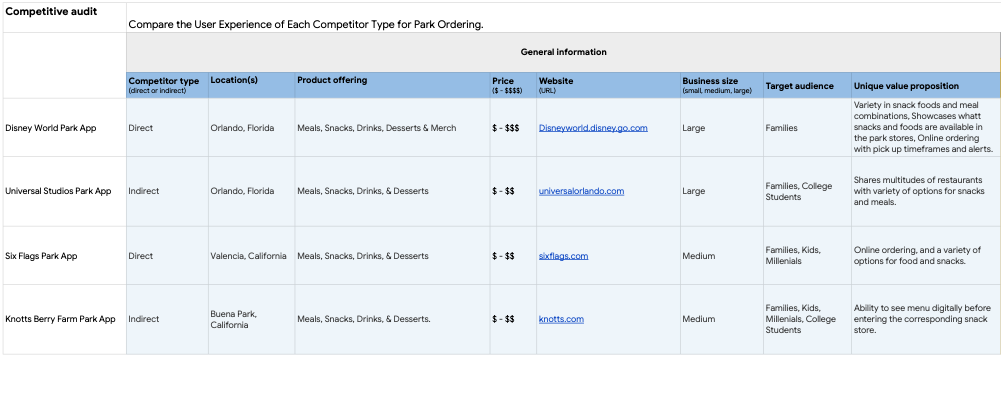1001x419 pixels.
Task: Select Six Flags '$ - $$' price cell
Action: coord(513,256)
